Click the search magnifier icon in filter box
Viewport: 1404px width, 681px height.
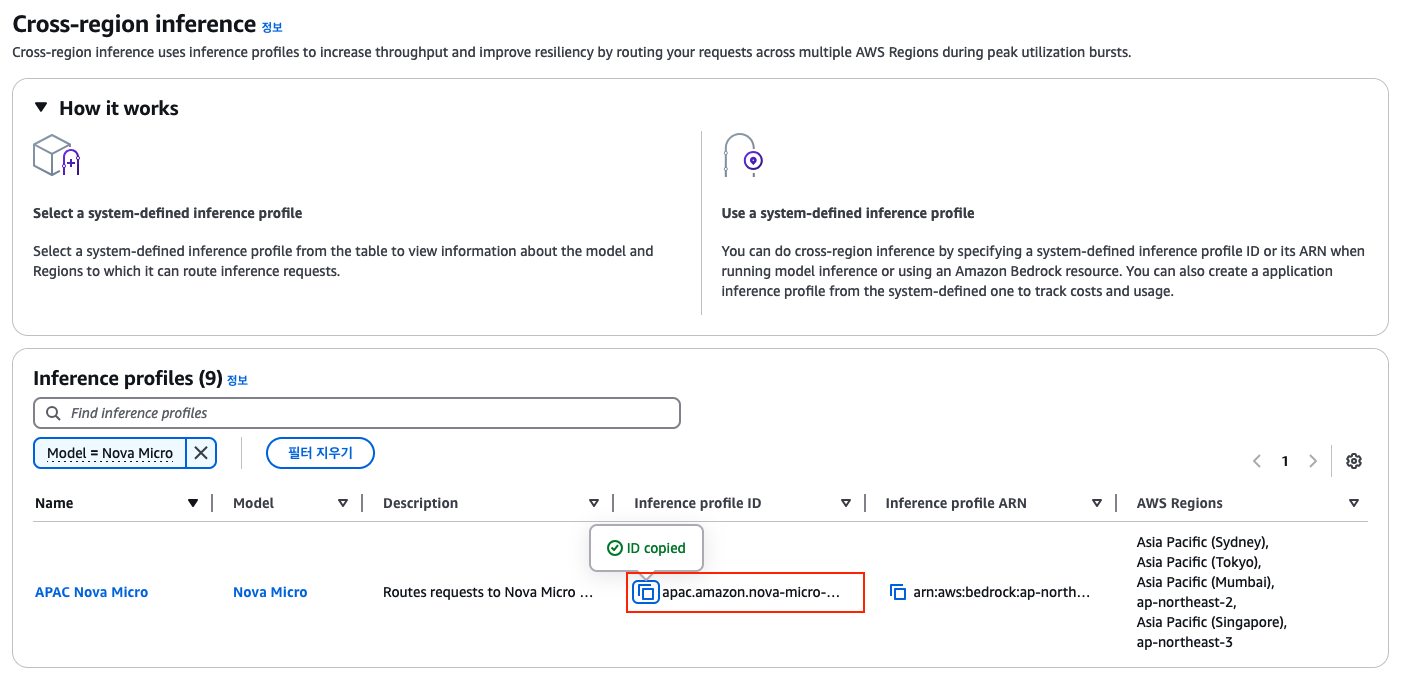pos(52,413)
